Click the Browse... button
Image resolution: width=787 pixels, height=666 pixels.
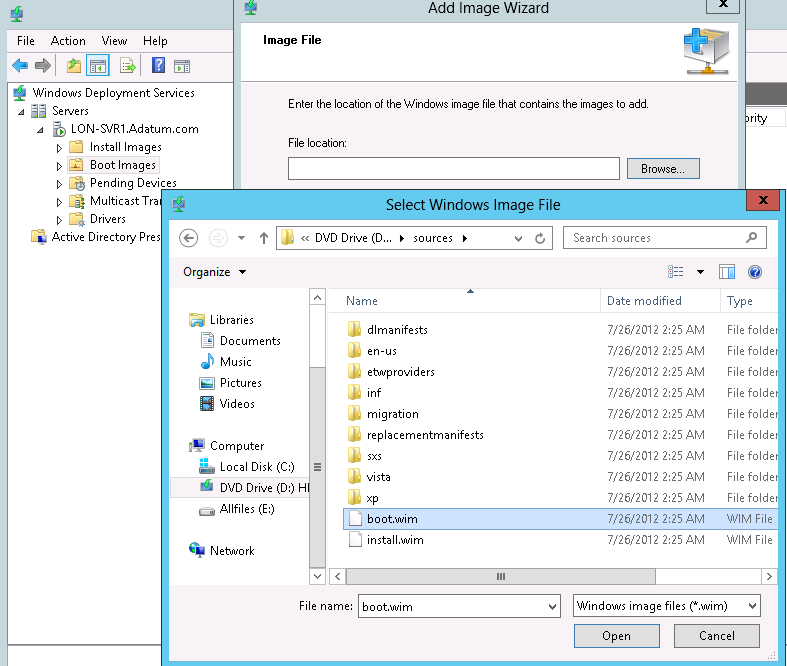(663, 169)
